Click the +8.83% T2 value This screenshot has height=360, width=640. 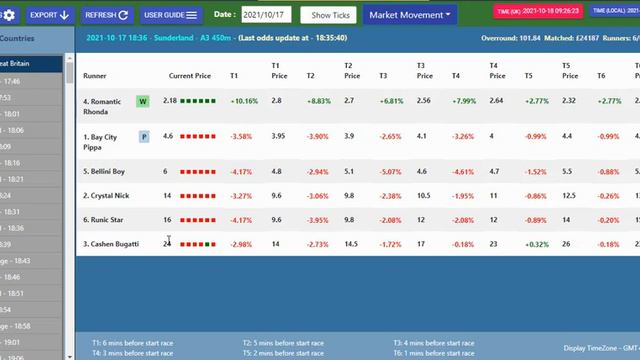[319, 101]
